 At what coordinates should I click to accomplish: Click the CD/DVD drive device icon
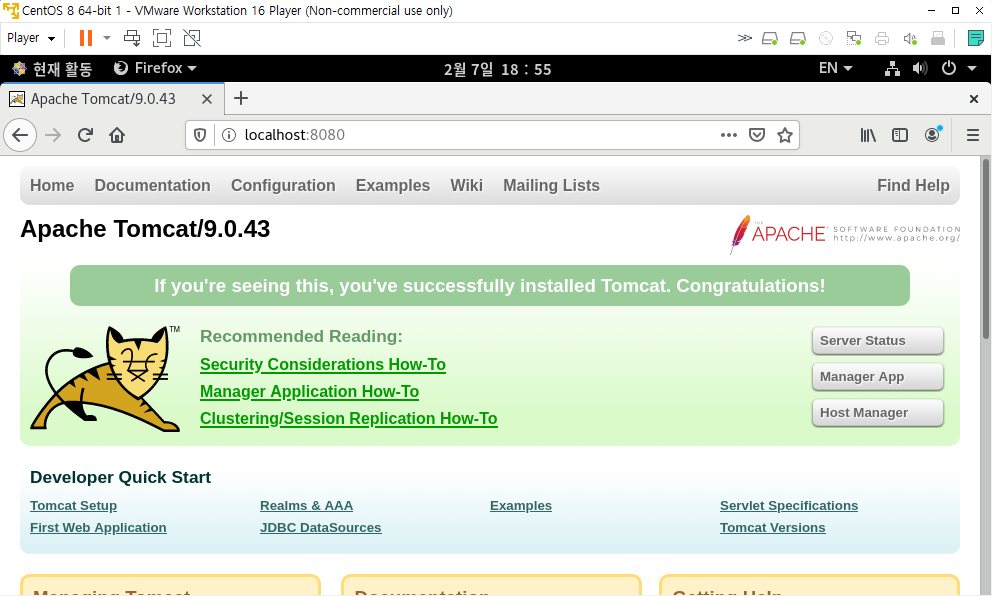[826, 39]
